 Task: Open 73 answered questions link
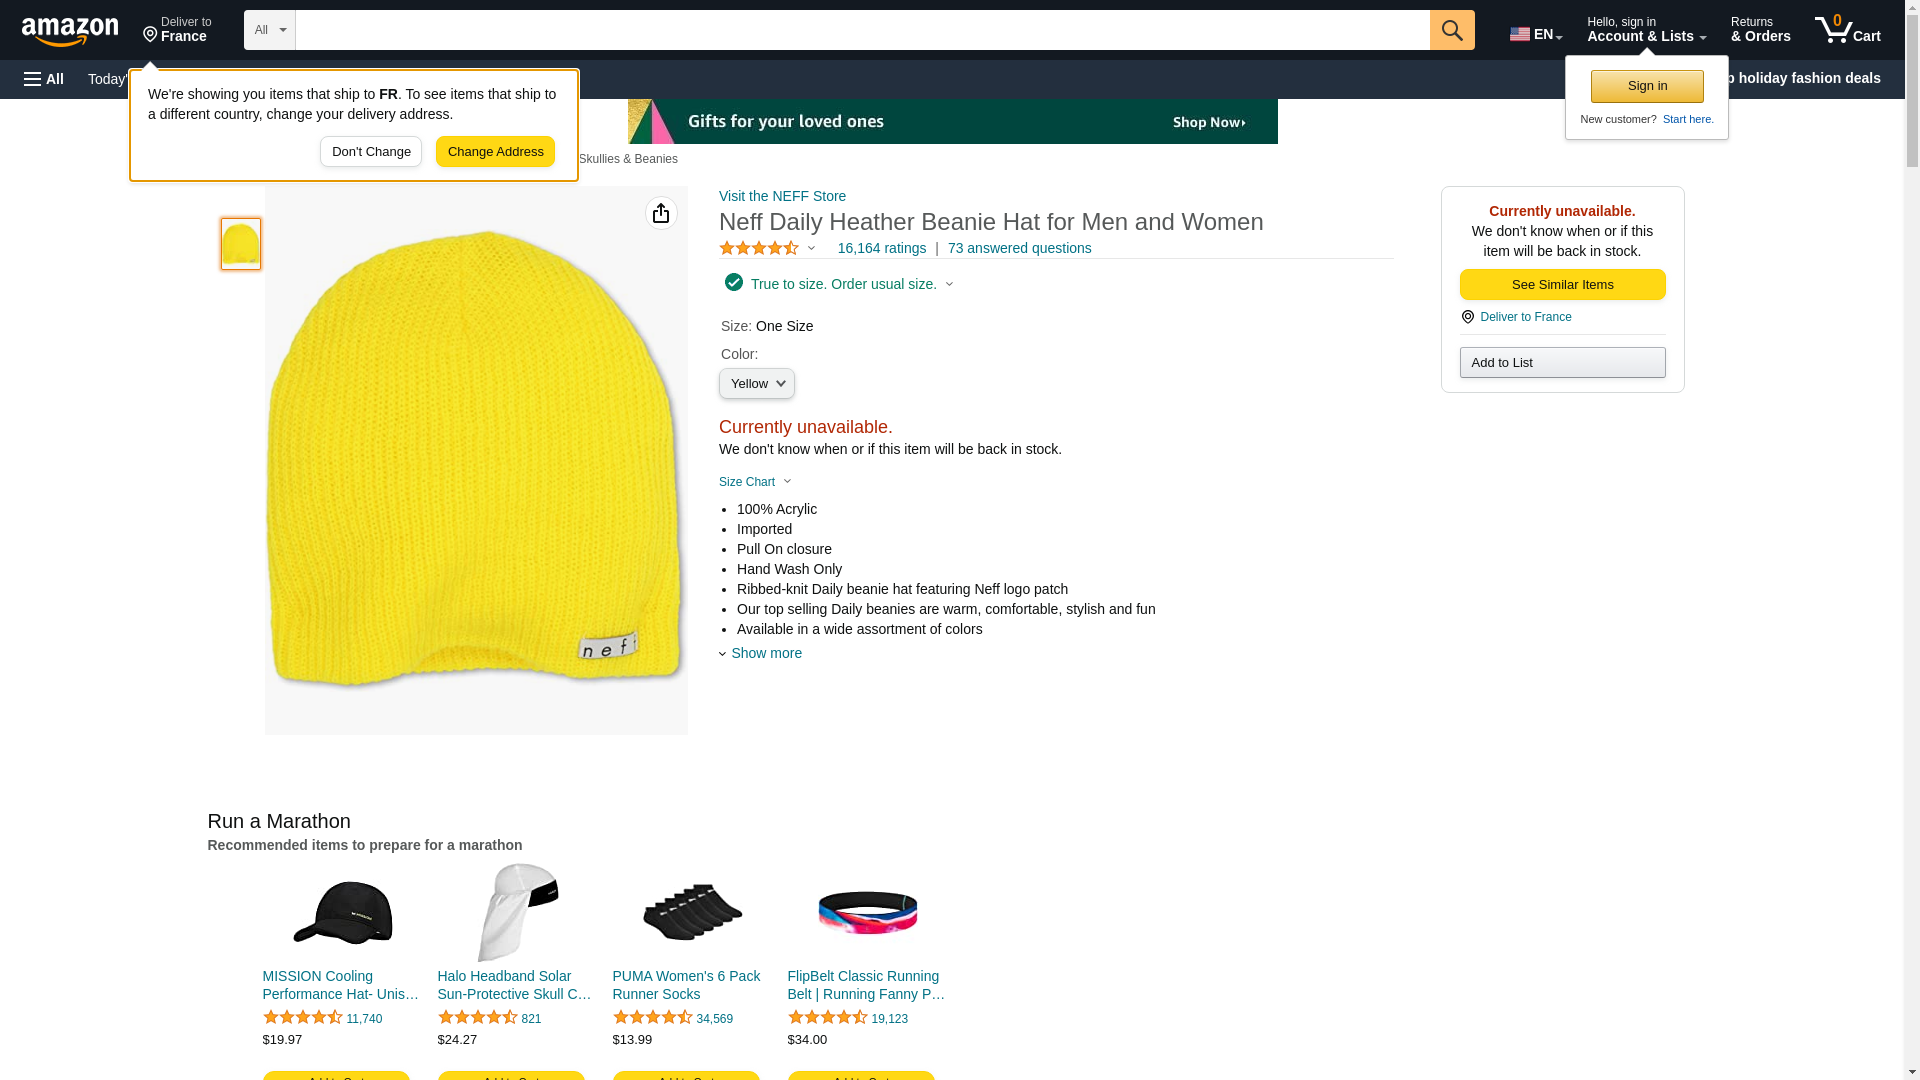(x=1019, y=248)
